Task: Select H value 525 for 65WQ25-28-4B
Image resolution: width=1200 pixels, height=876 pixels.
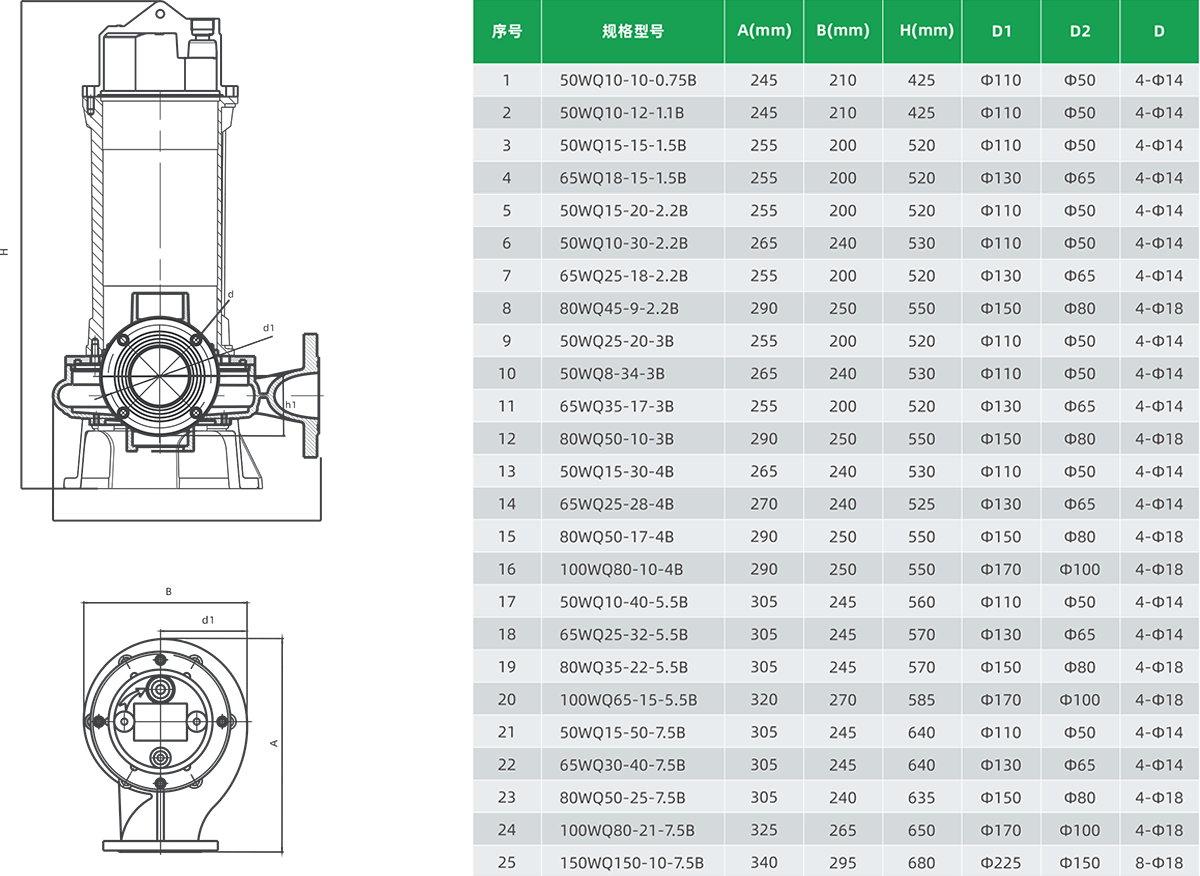Action: tap(922, 504)
